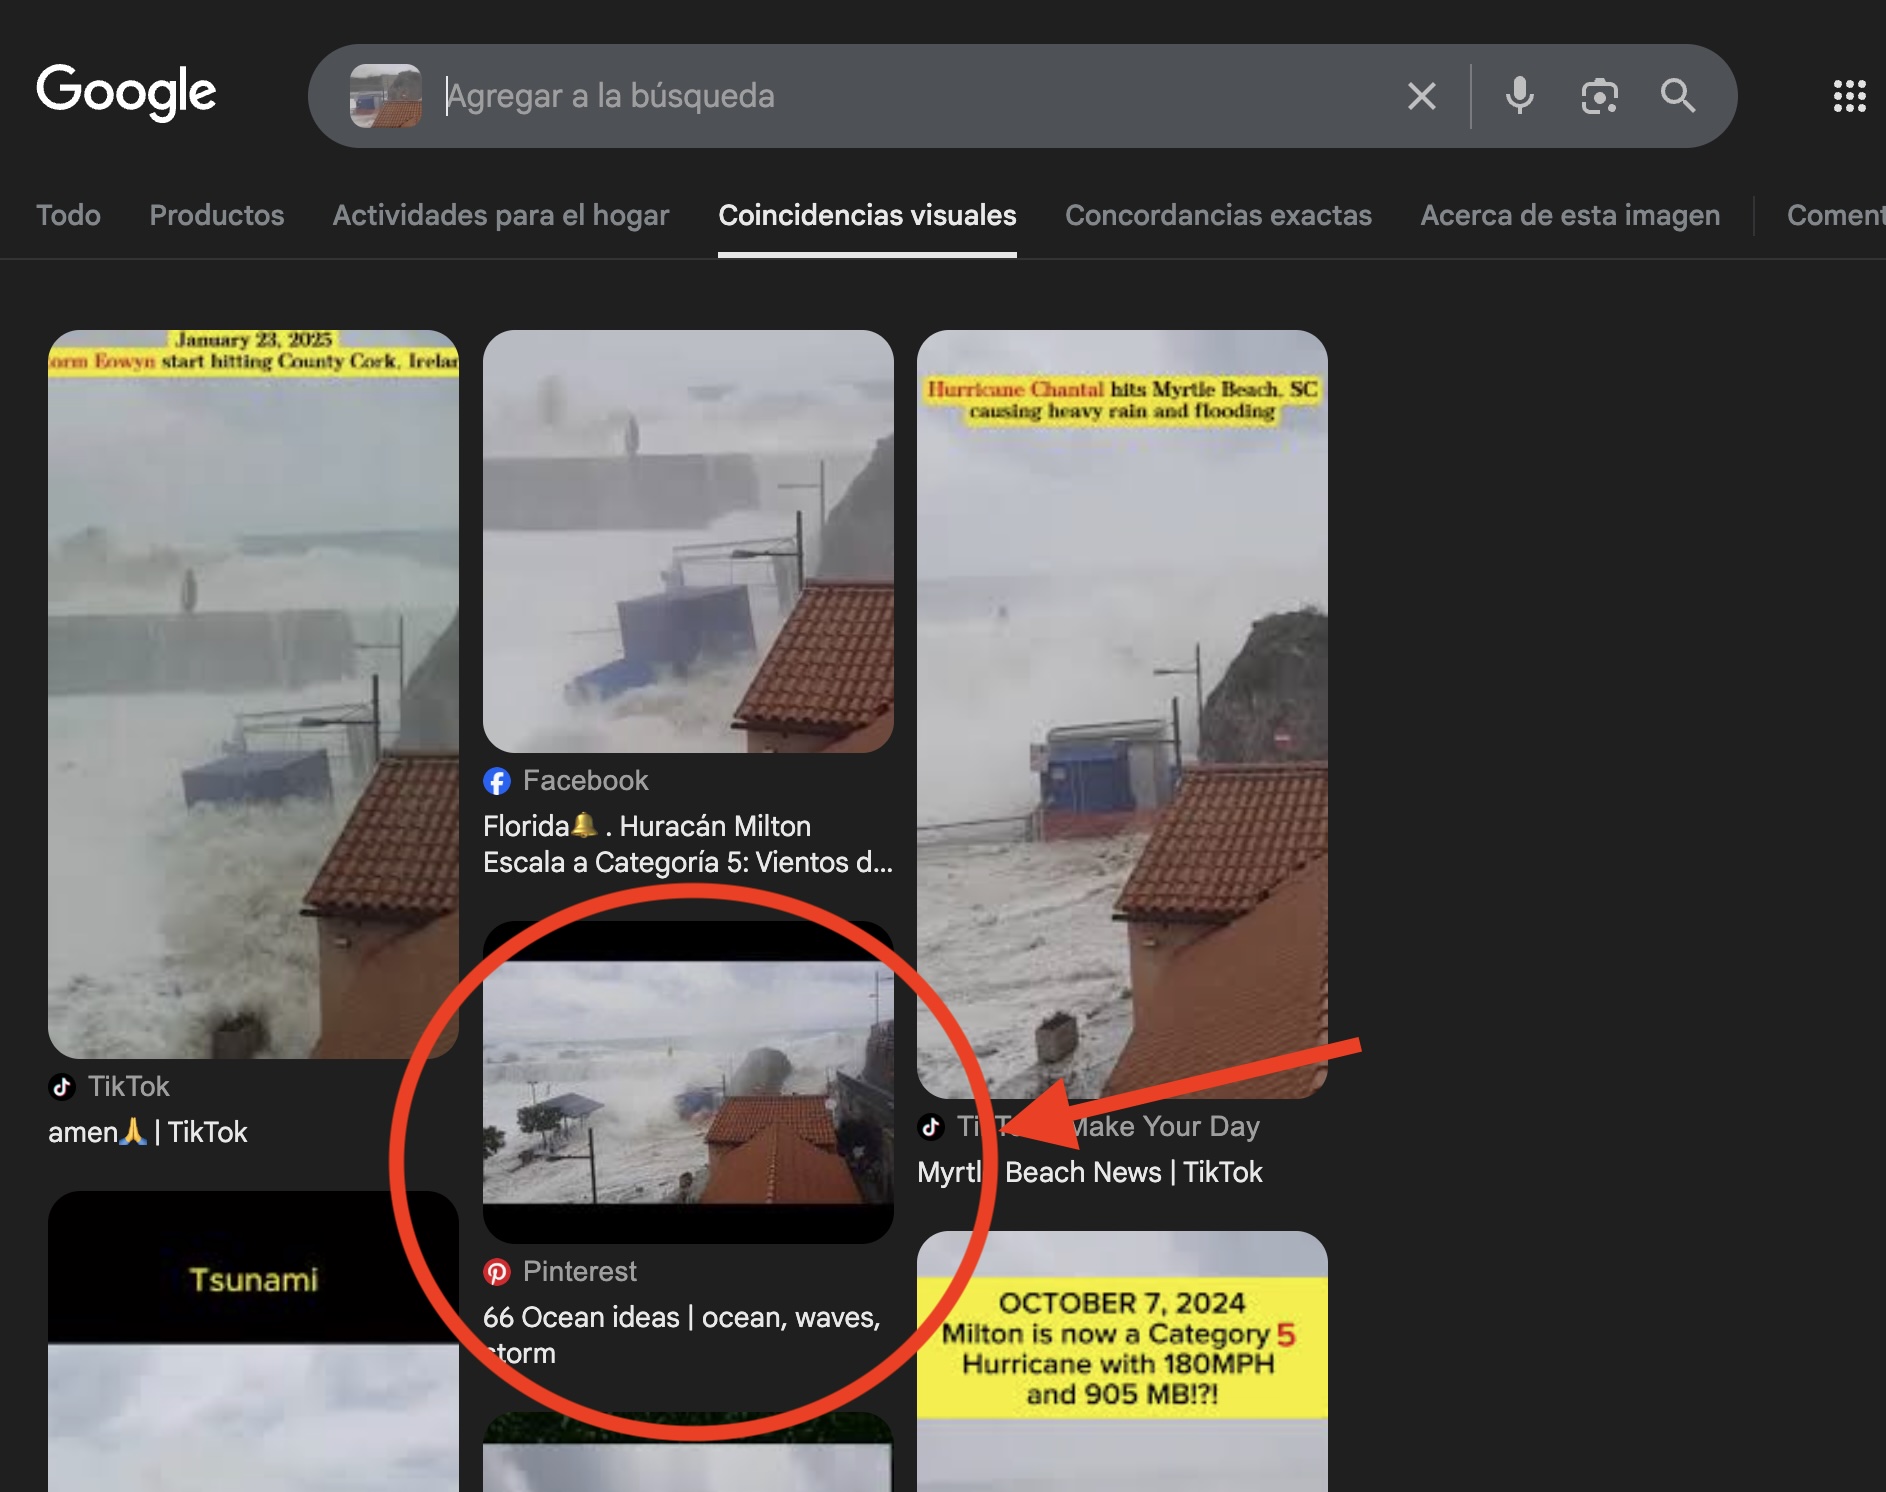Open the Storm Eowyn County Cork image result

253,694
